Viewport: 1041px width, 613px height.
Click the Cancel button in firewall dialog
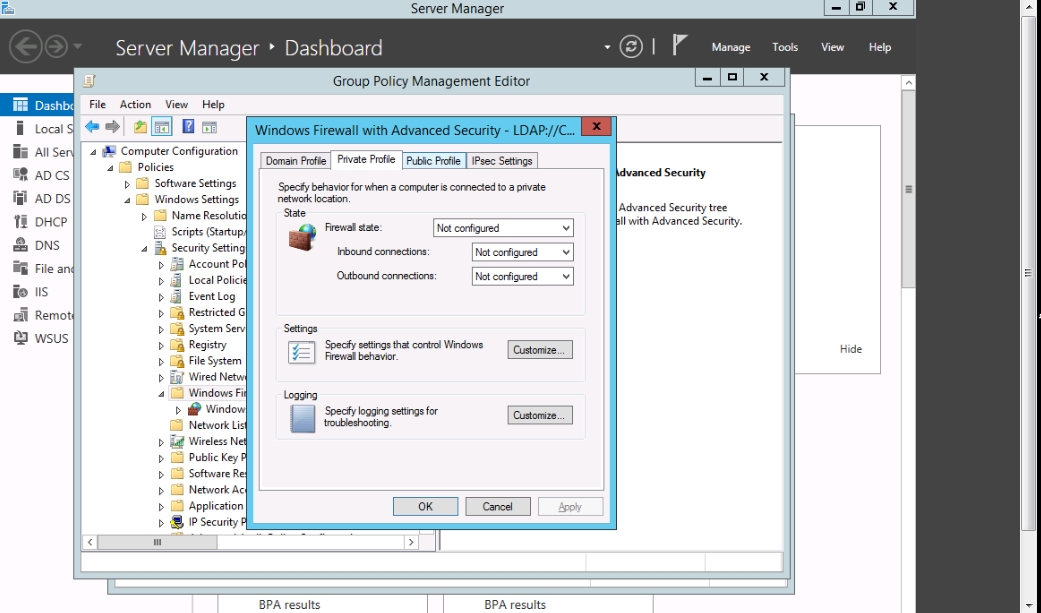497,507
